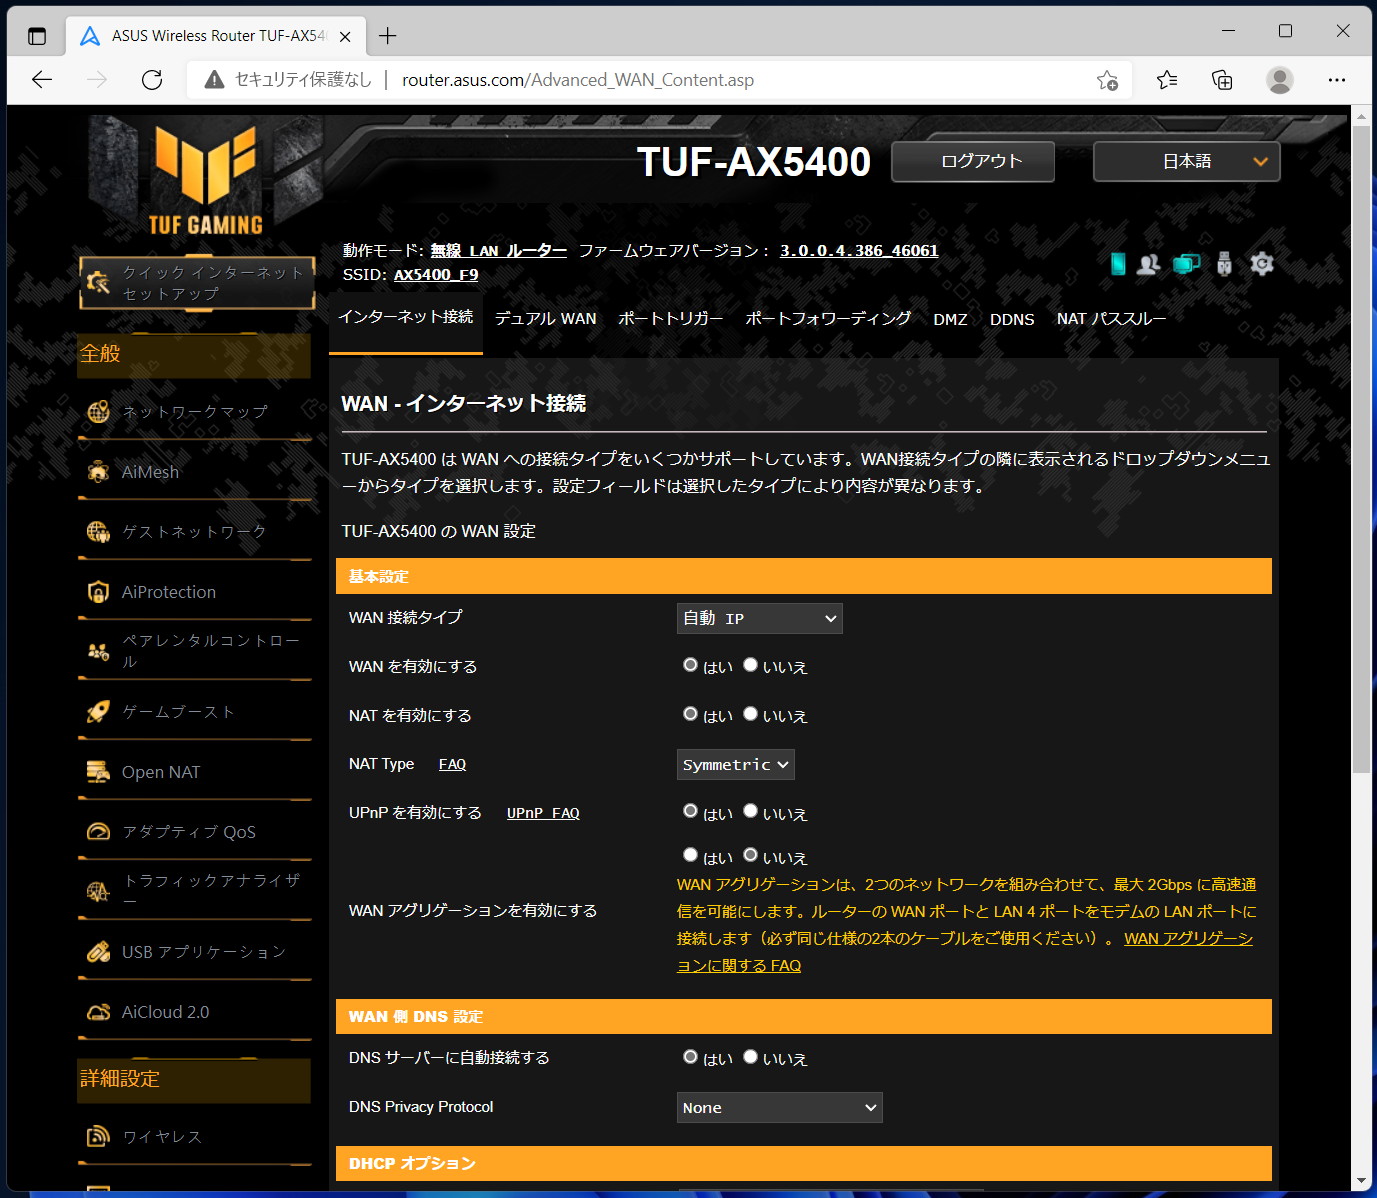Switch to ポートフォワーディング tab
1377x1198 pixels.
tap(828, 319)
